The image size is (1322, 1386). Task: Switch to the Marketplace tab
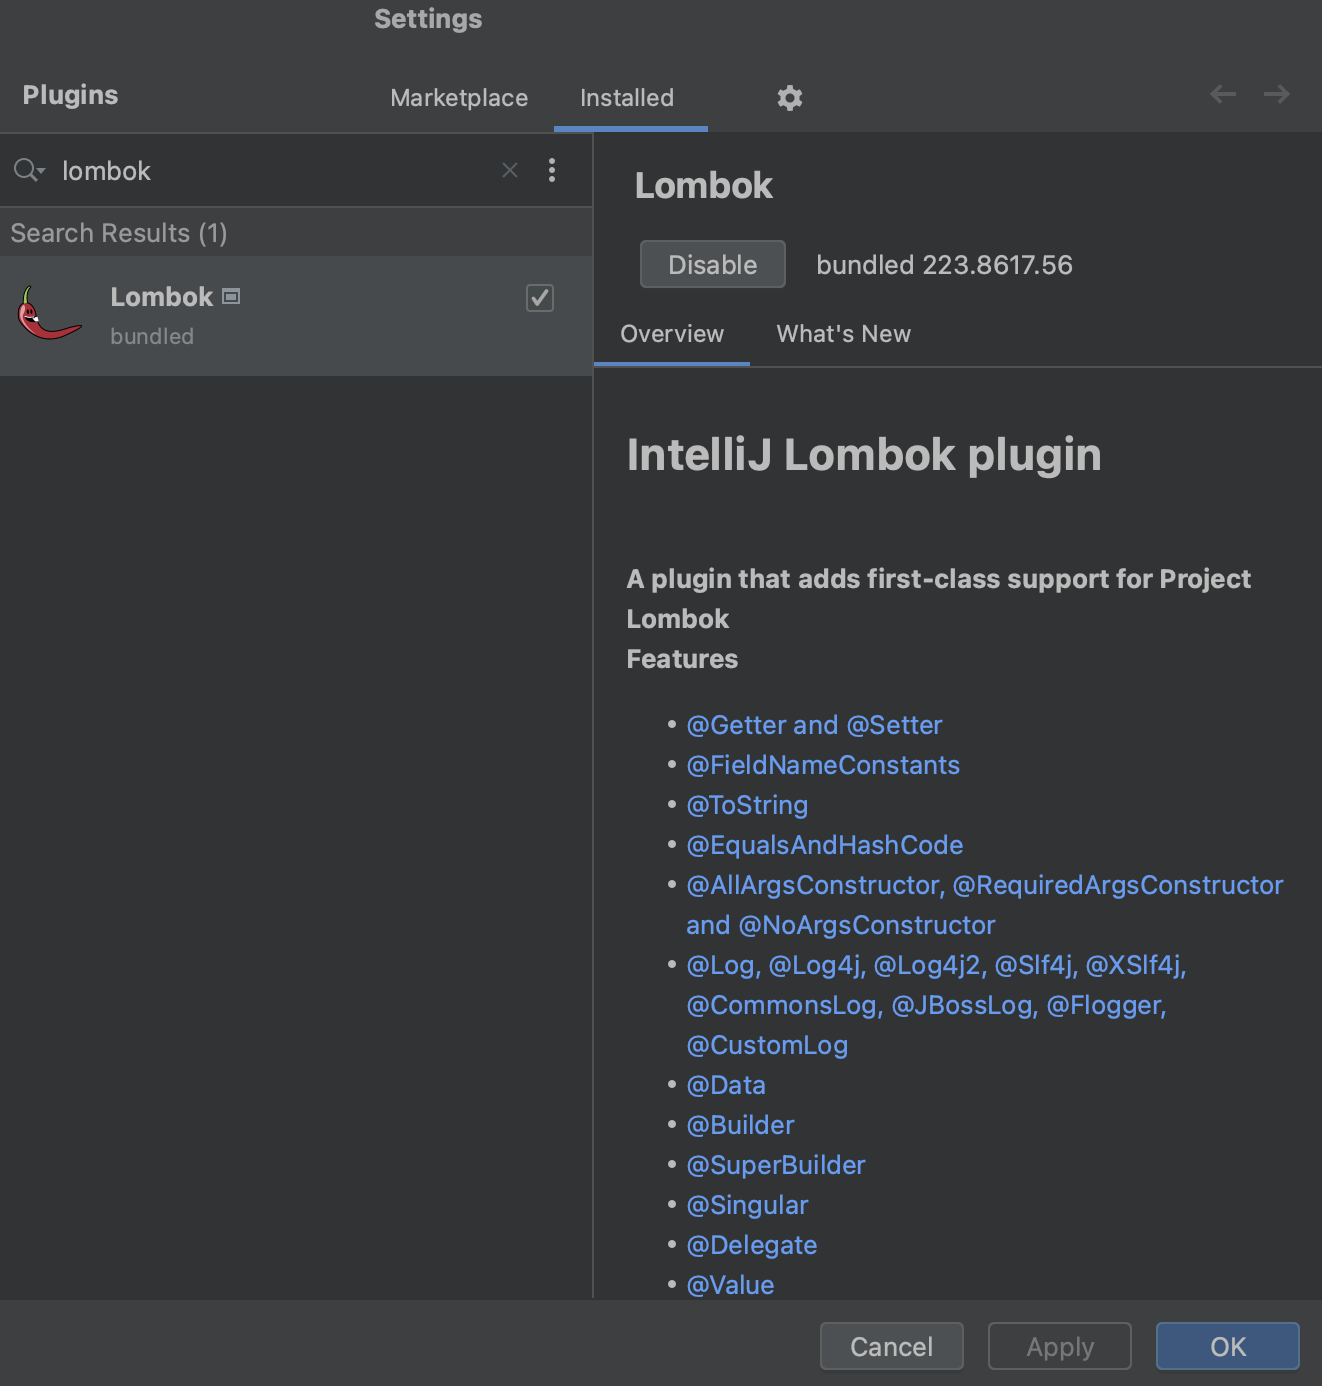coord(459,98)
